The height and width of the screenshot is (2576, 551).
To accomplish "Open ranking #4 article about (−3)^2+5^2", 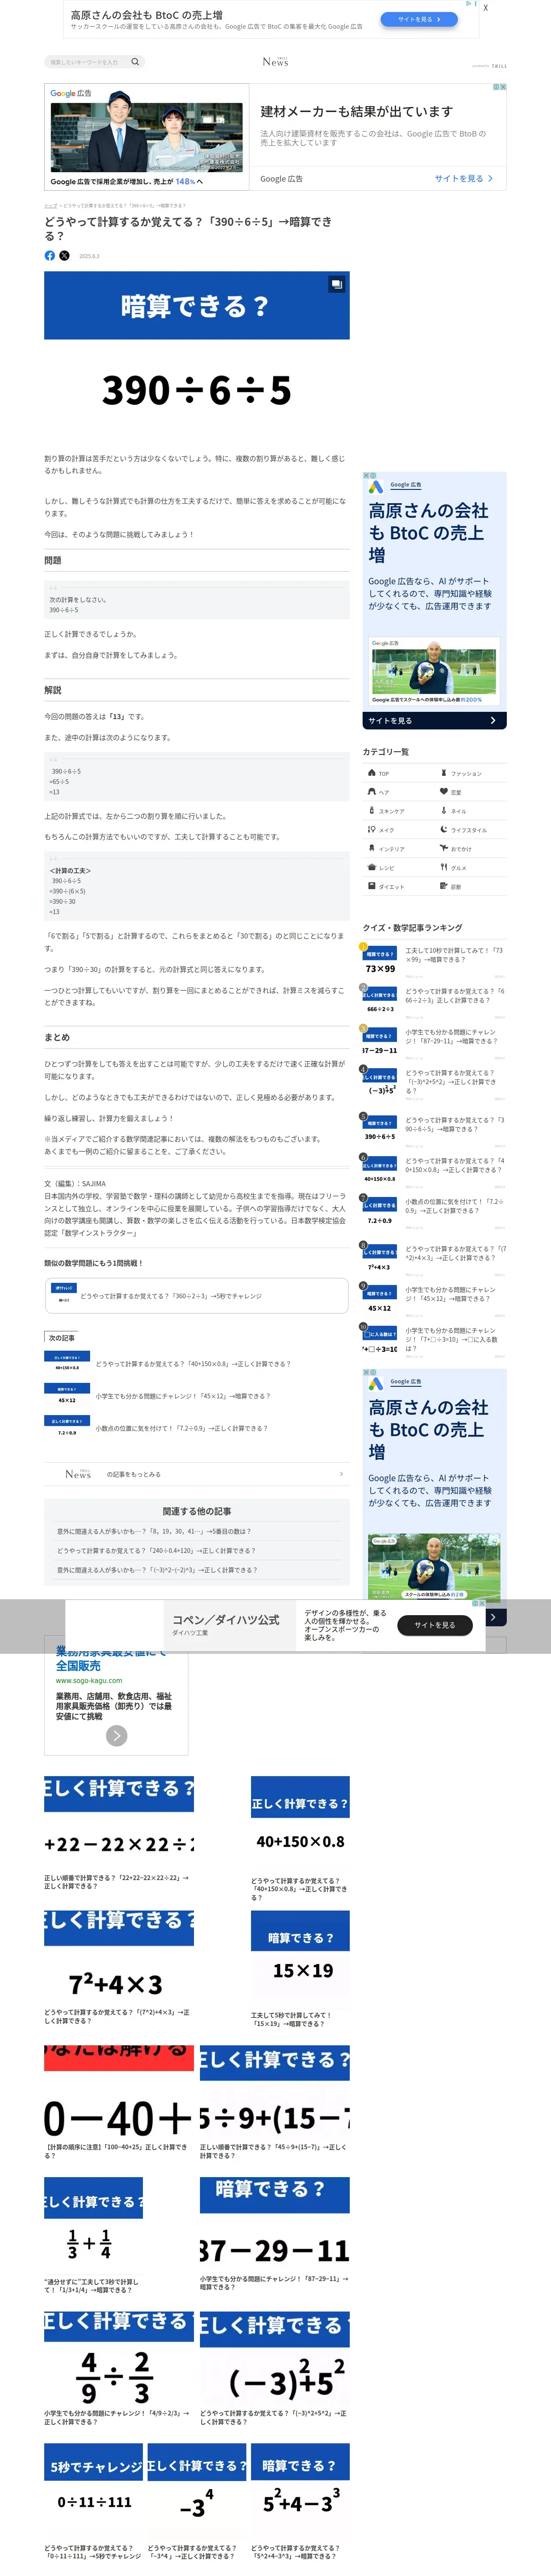I will coord(452,1081).
